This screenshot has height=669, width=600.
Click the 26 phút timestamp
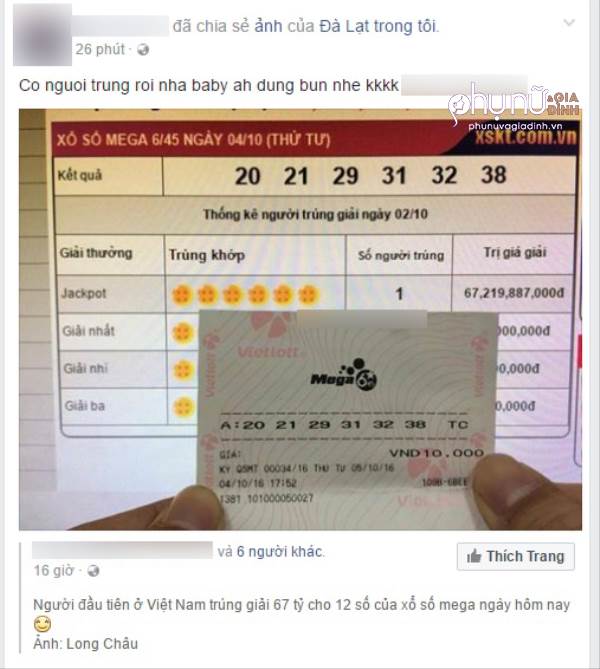100,49
